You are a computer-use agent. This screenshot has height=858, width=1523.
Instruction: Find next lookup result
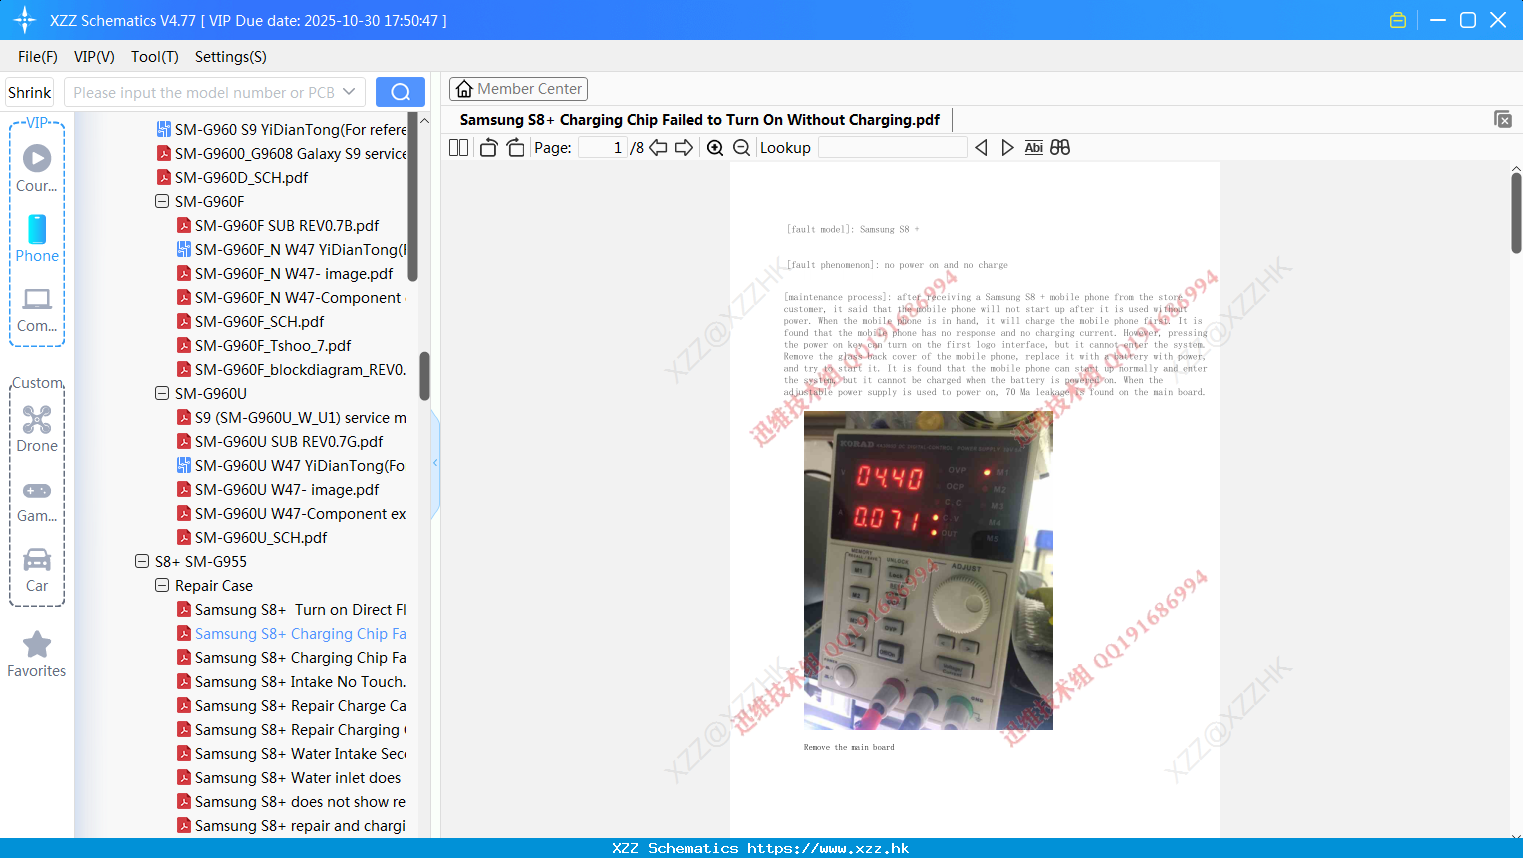(1007, 147)
